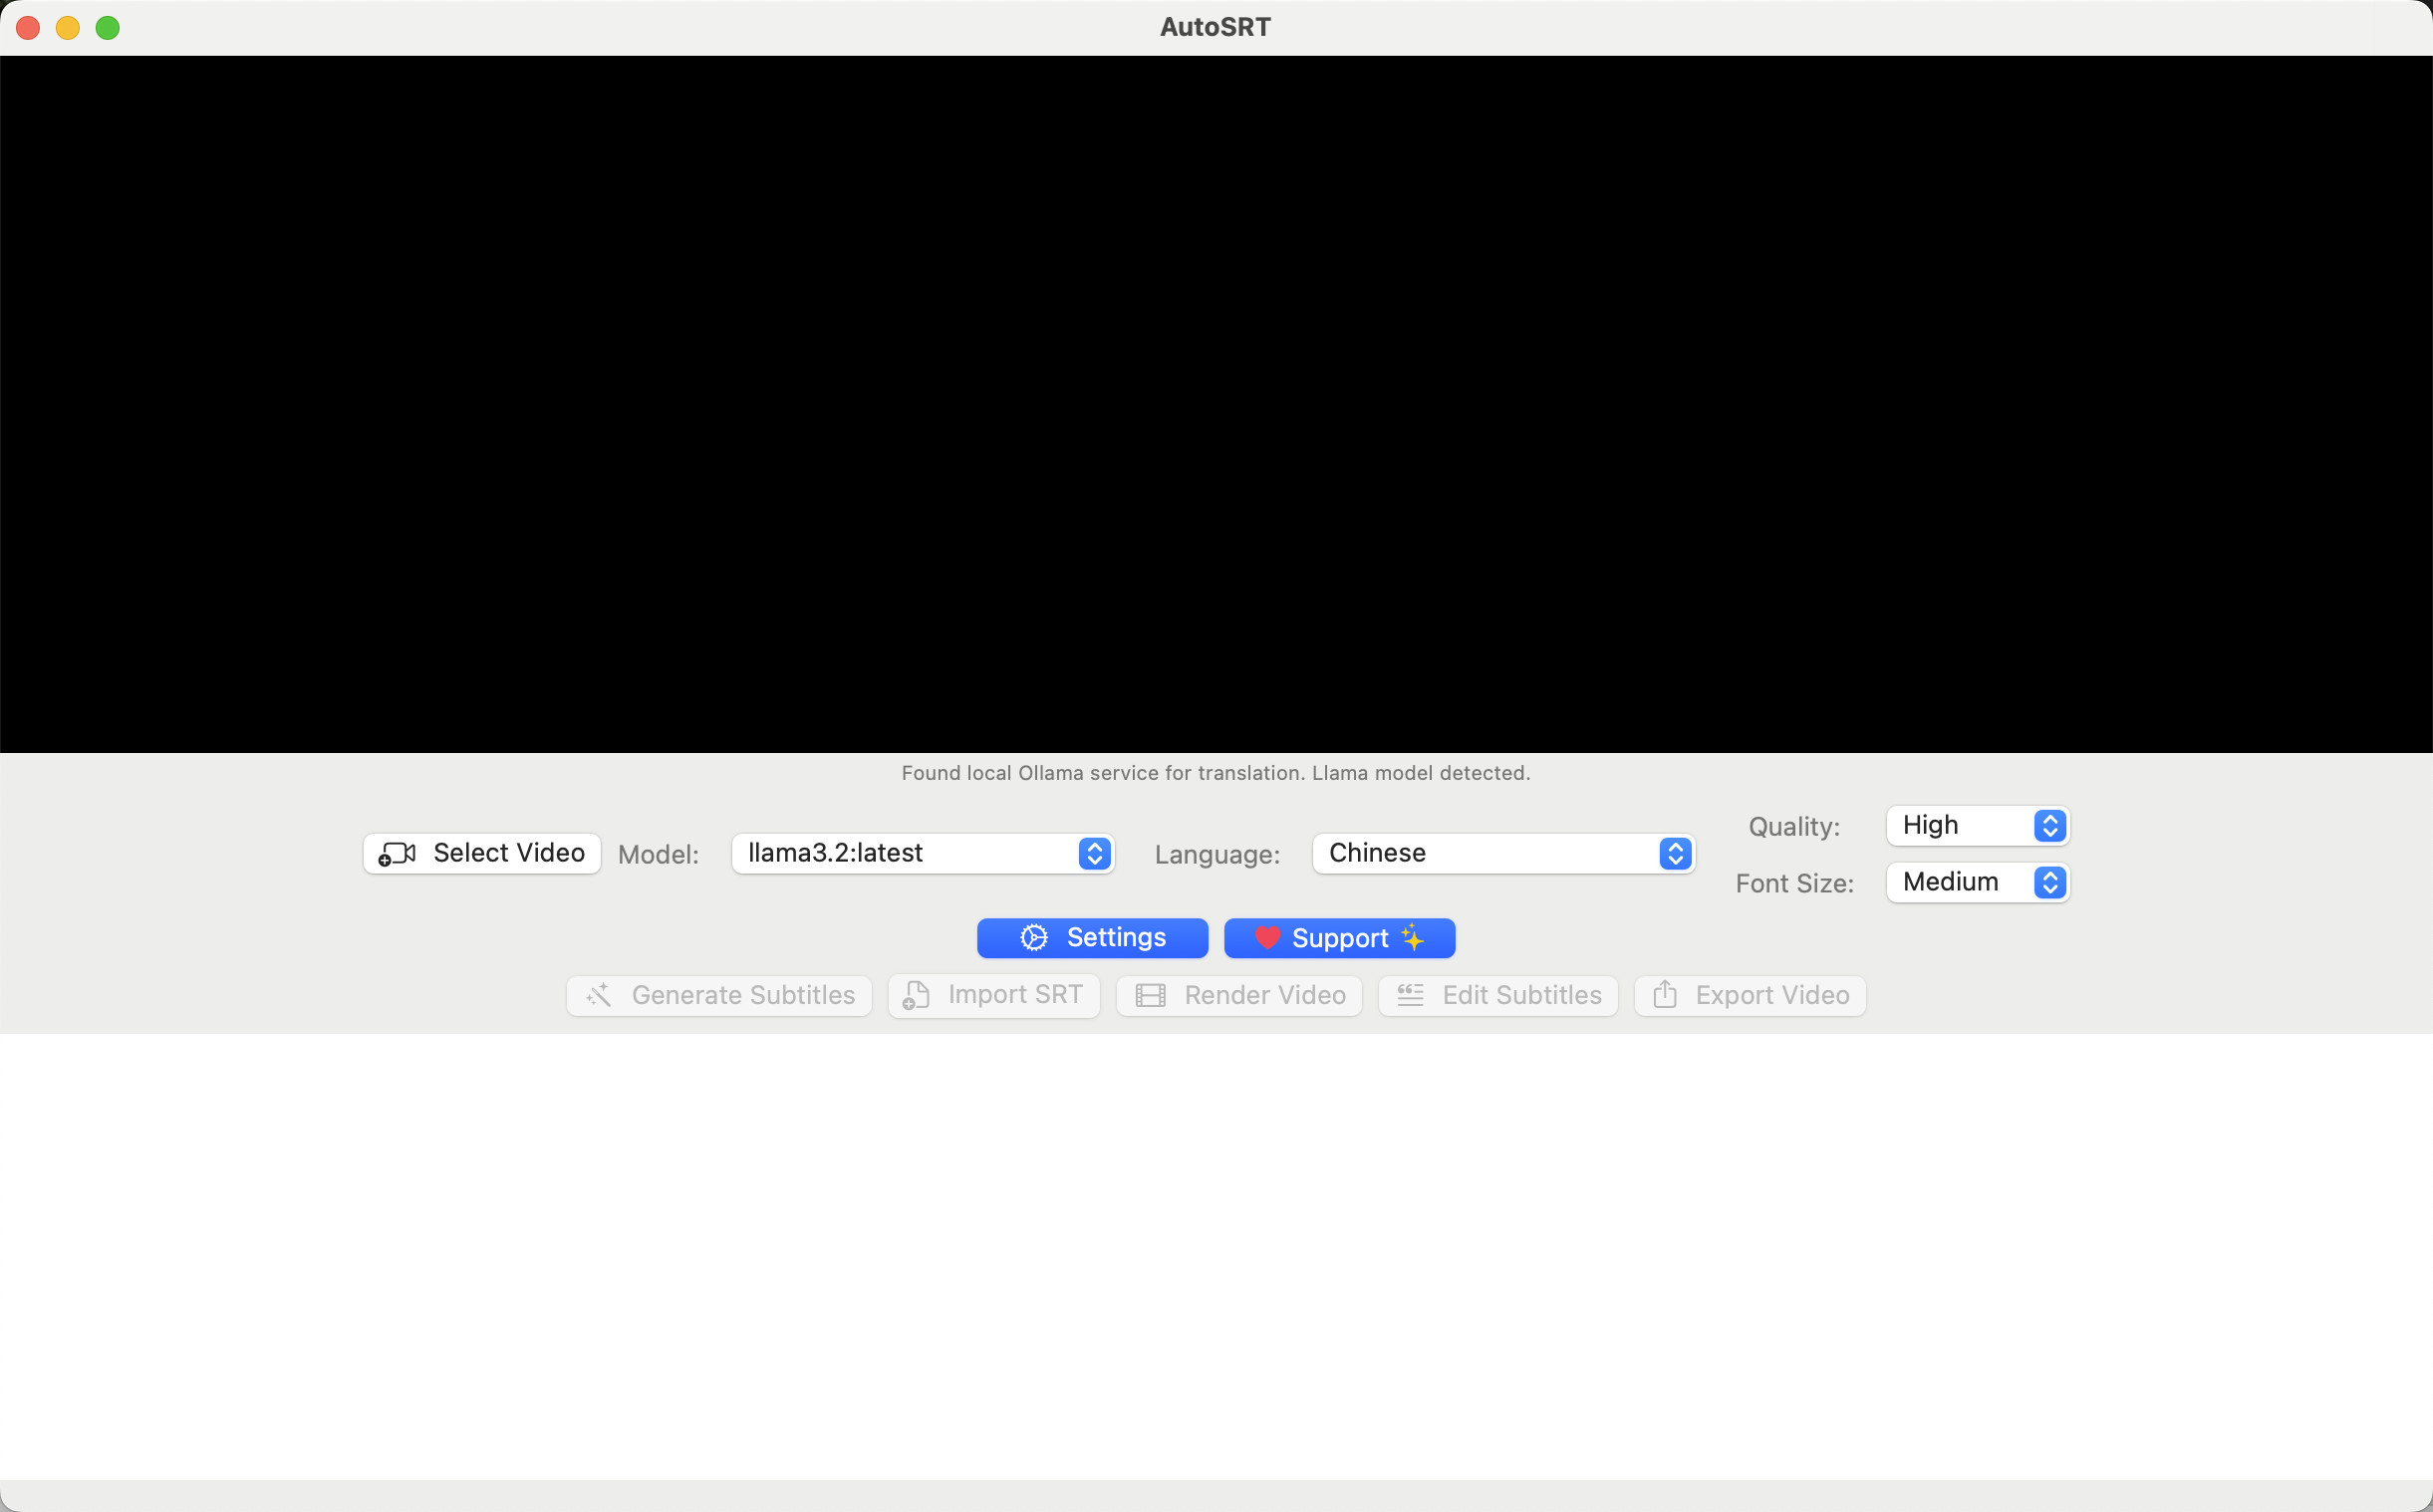Click the green fullscreen window button
The image size is (2433, 1512).
pyautogui.click(x=108, y=28)
